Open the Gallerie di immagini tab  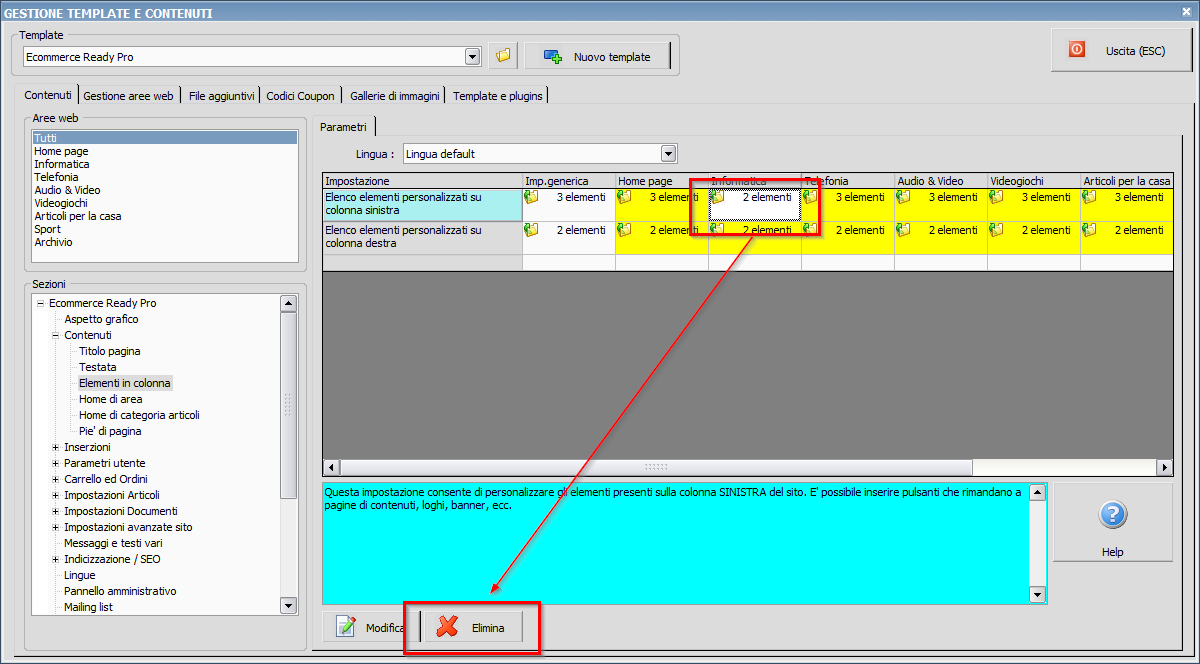pyautogui.click(x=394, y=96)
